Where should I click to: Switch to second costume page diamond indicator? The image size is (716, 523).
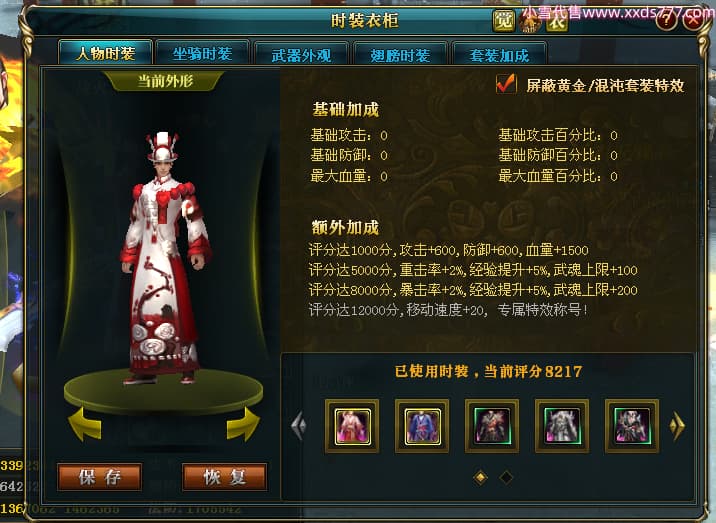pyautogui.click(x=506, y=477)
